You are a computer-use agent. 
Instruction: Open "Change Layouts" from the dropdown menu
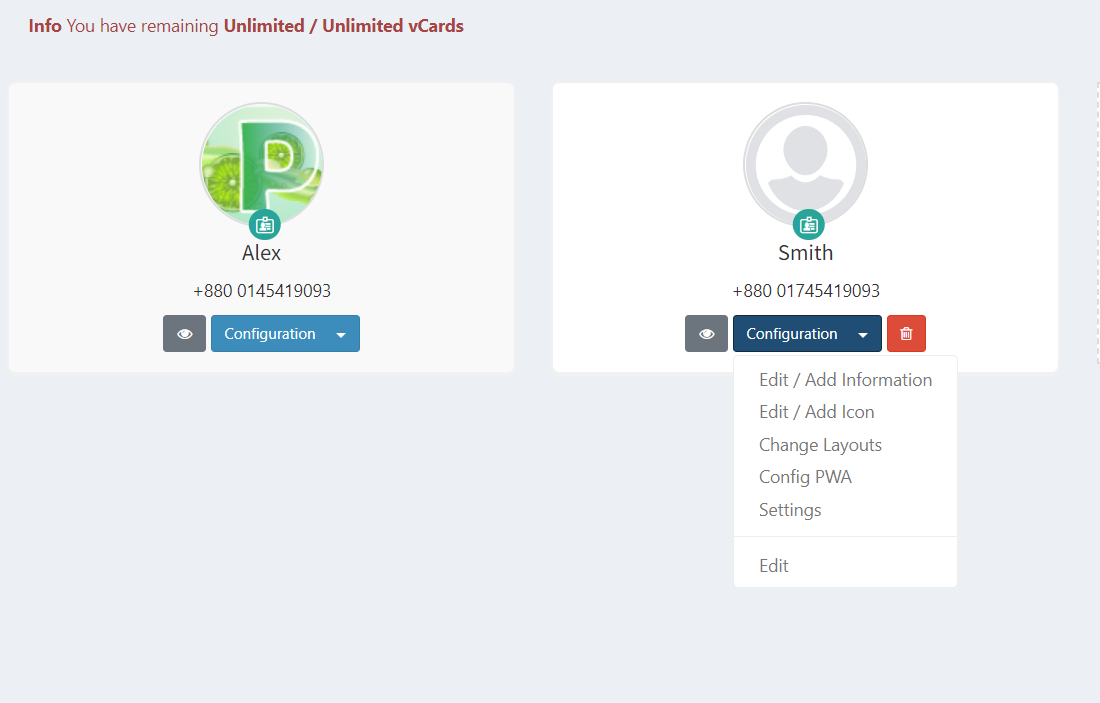[x=820, y=445]
